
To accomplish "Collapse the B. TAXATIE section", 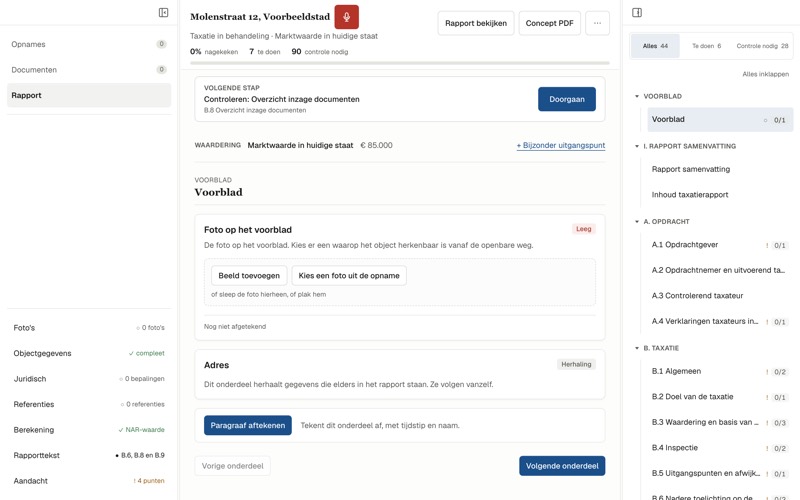I will 637,348.
